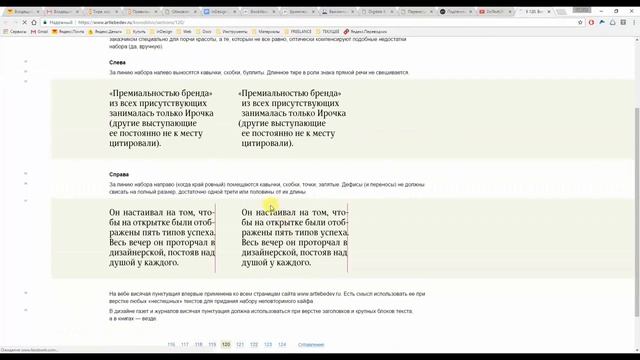Close the active § 120 tab
This screenshot has width=640, height=360.
549,12
